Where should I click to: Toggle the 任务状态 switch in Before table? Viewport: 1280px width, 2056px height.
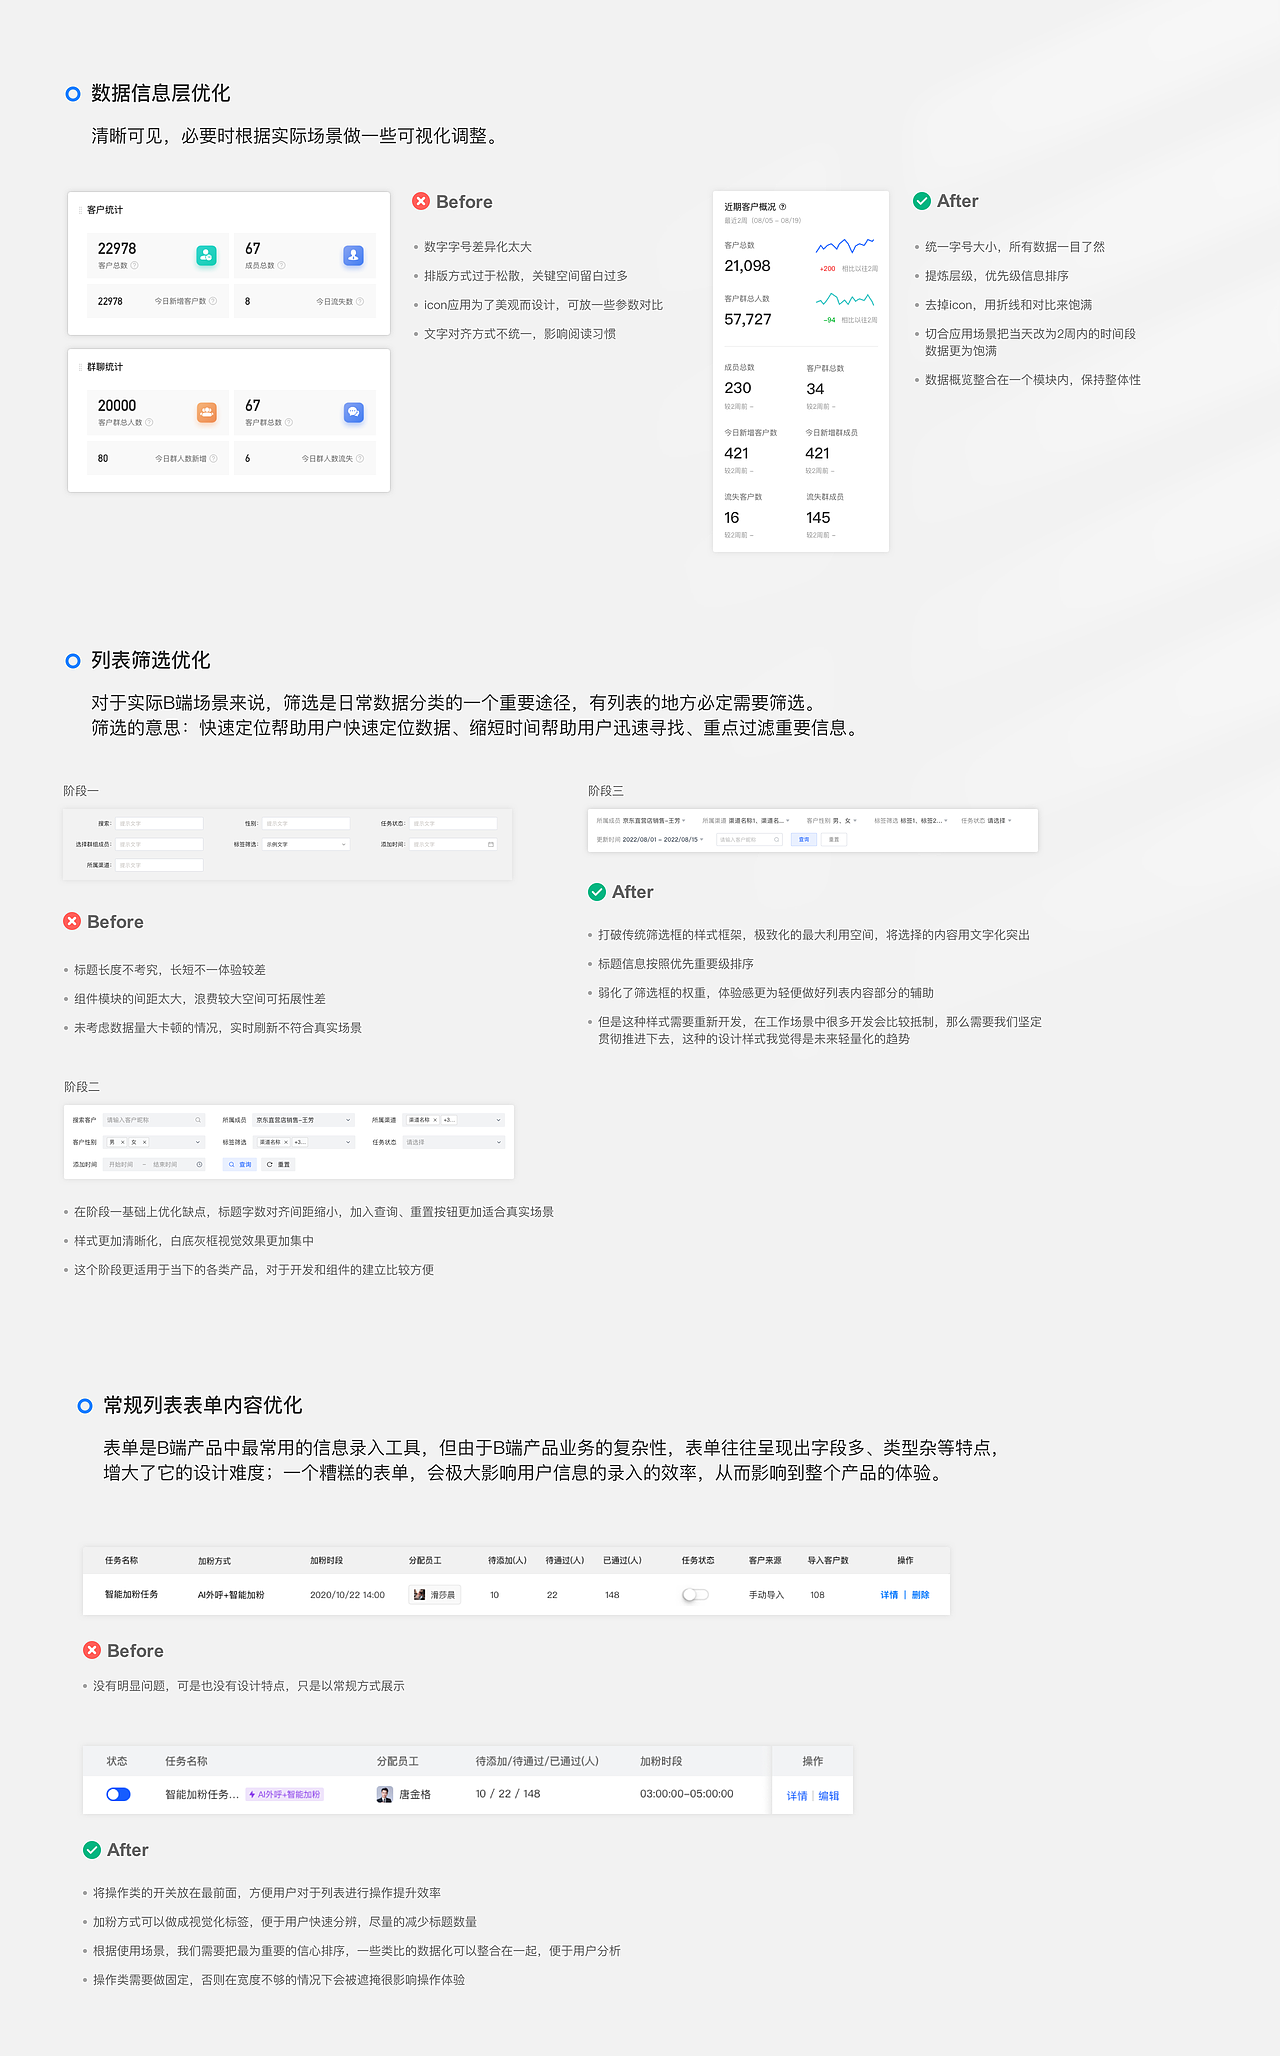tap(695, 1594)
